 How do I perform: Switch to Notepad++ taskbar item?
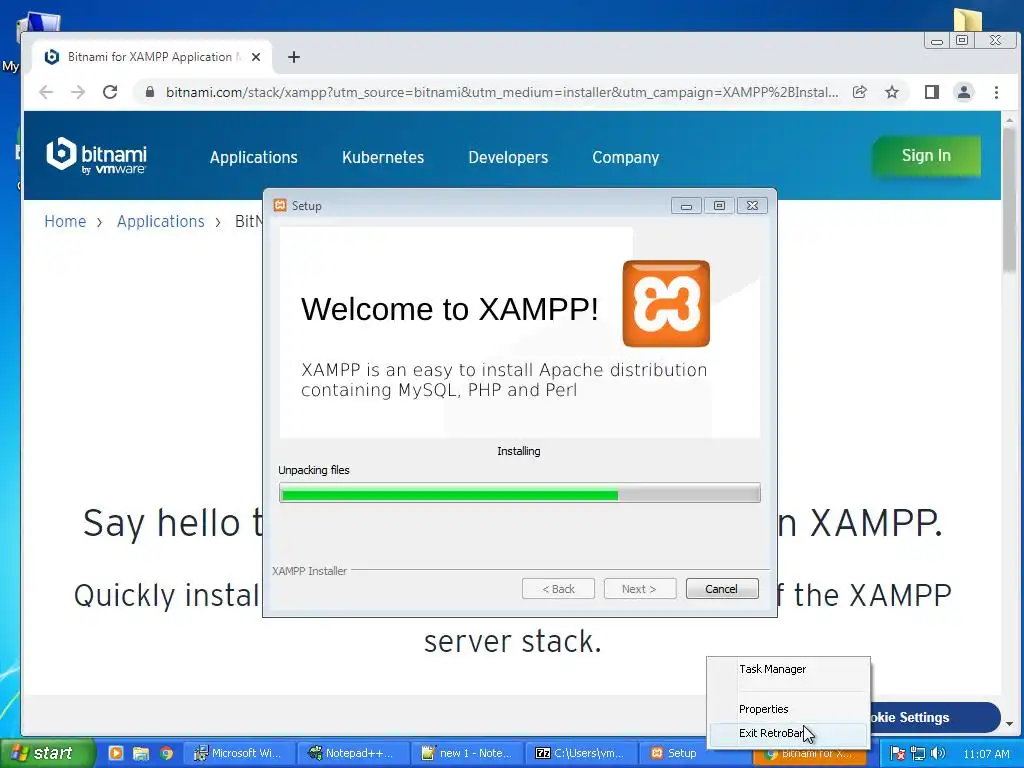(x=353, y=753)
